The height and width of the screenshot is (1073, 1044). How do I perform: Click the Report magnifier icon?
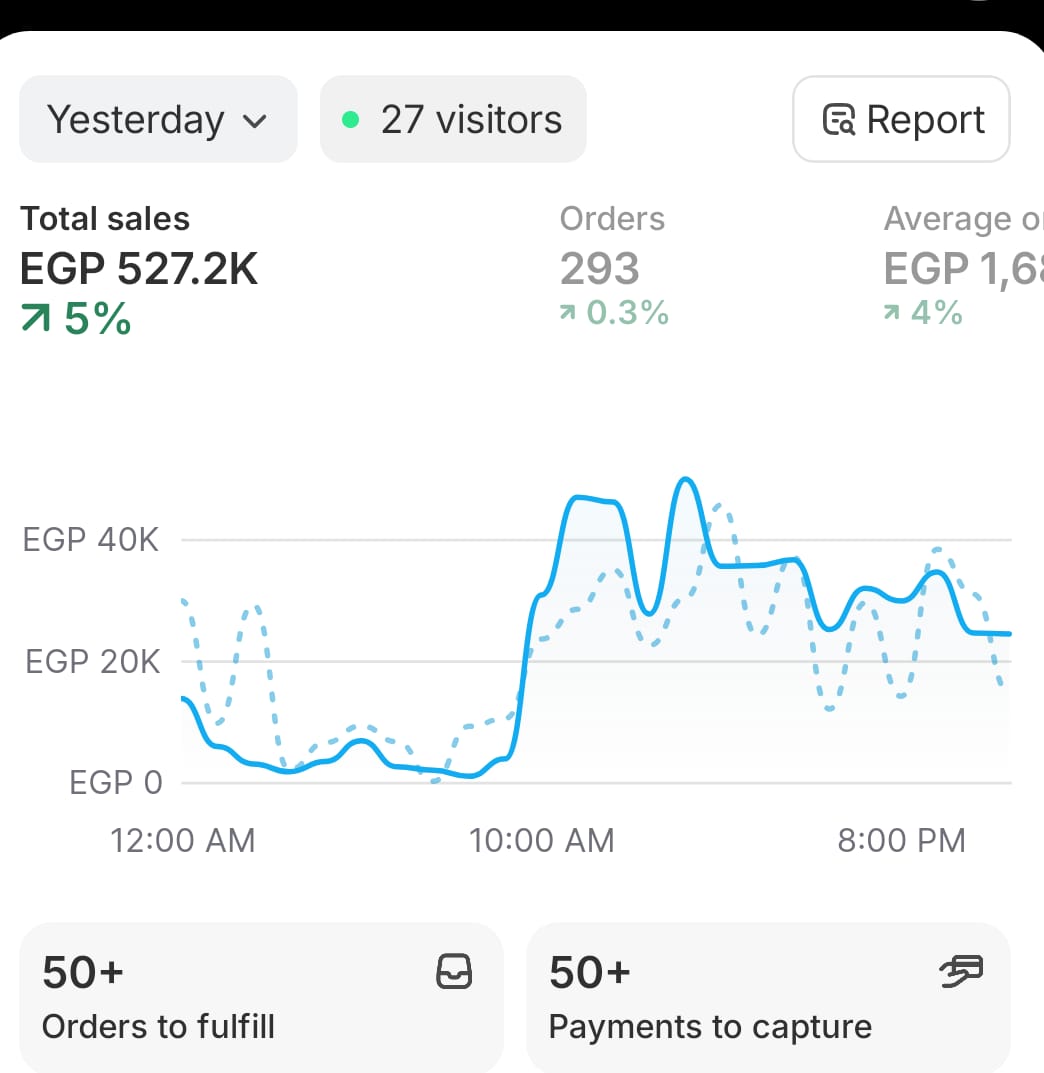[x=838, y=120]
